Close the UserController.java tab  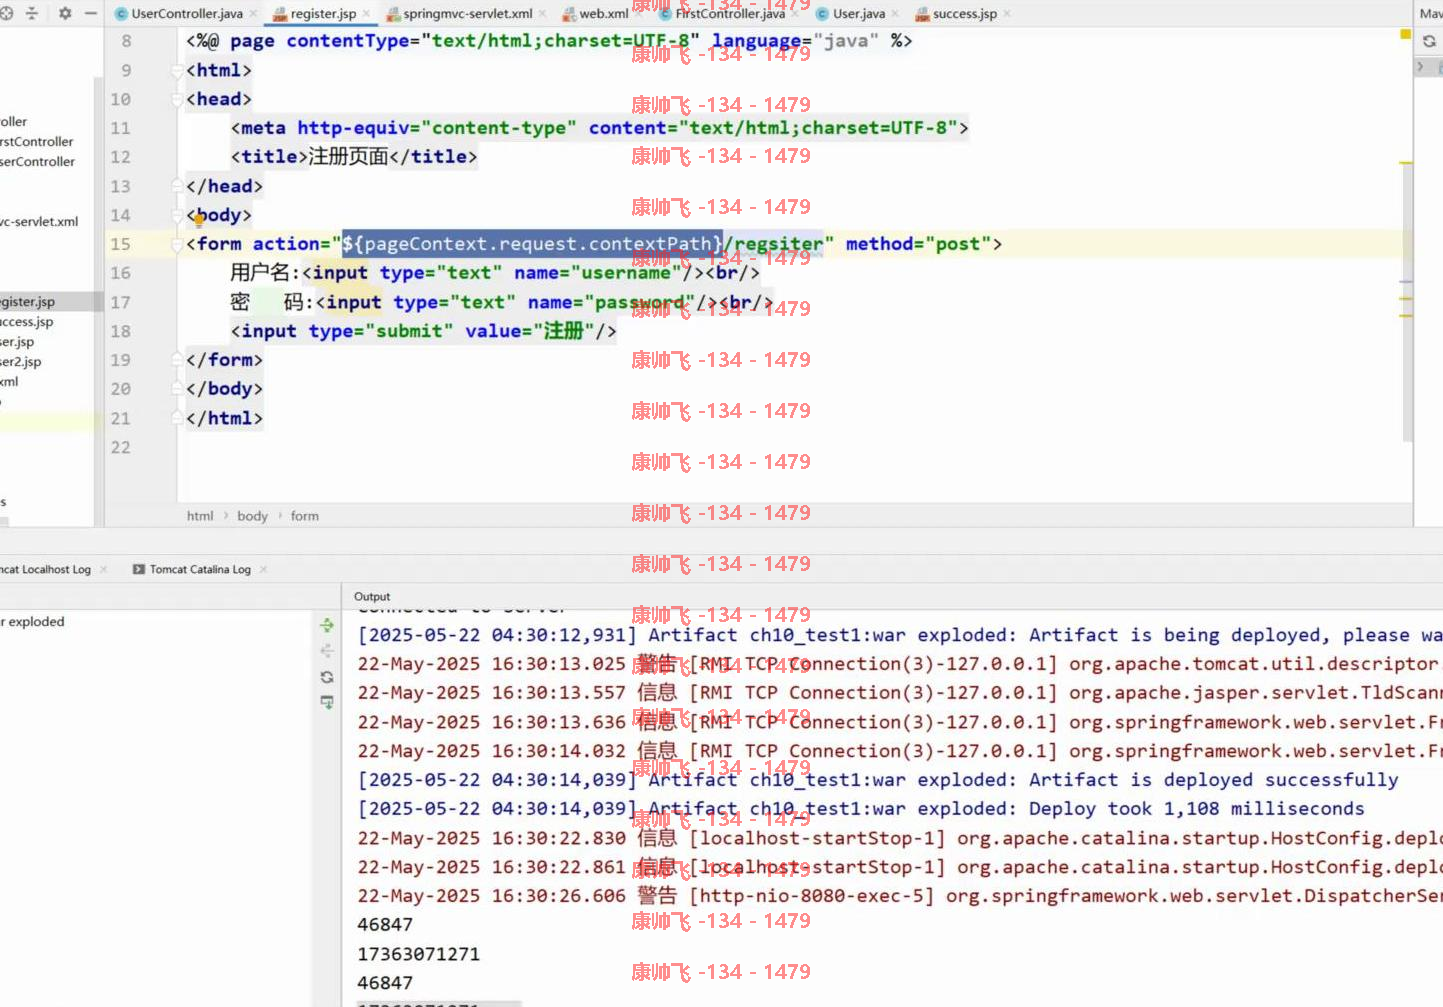(252, 14)
